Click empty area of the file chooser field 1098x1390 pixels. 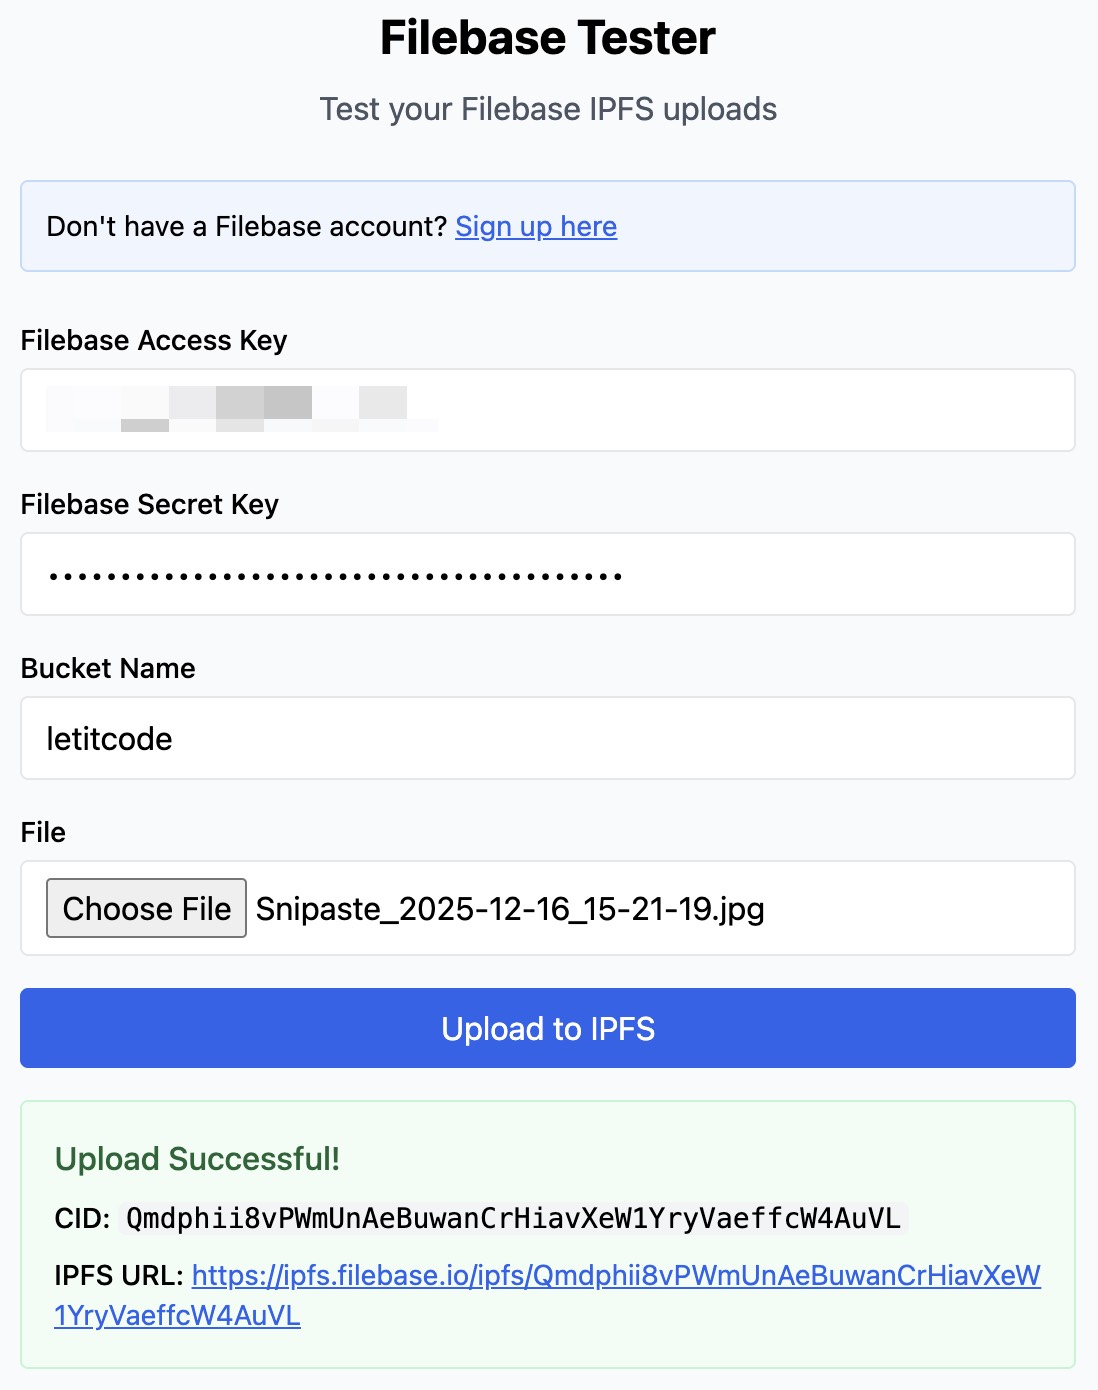pyautogui.click(x=920, y=908)
